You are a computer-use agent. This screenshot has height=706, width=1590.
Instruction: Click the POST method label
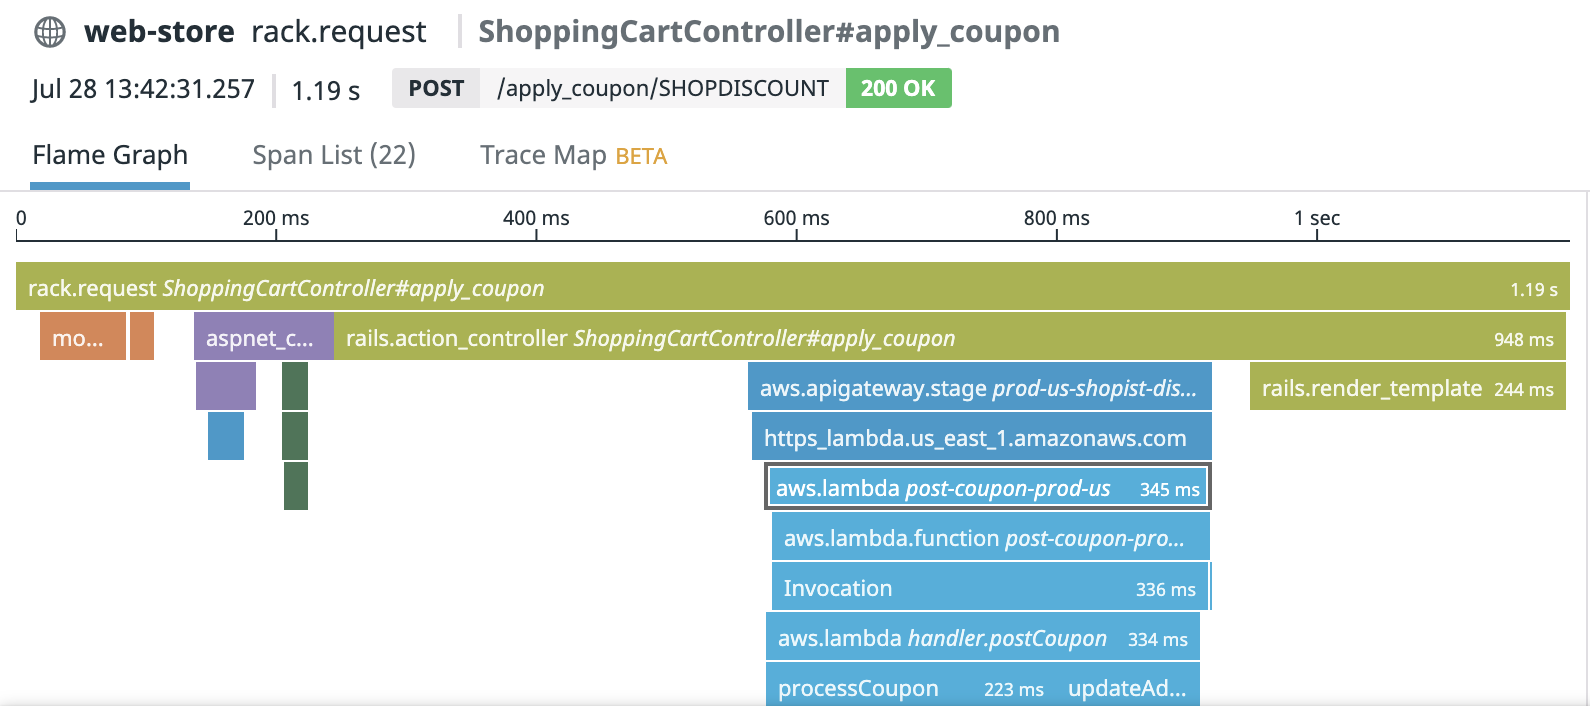click(436, 88)
